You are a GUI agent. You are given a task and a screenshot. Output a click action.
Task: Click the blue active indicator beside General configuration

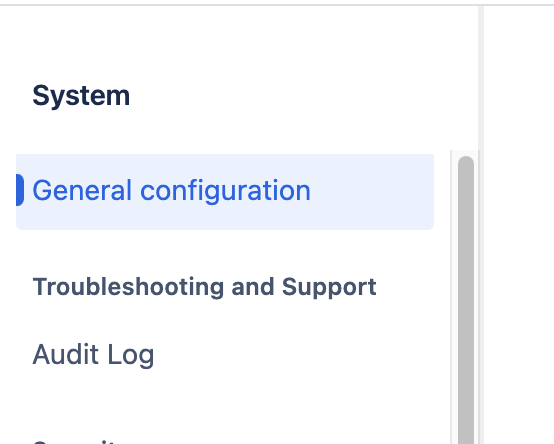point(20,190)
